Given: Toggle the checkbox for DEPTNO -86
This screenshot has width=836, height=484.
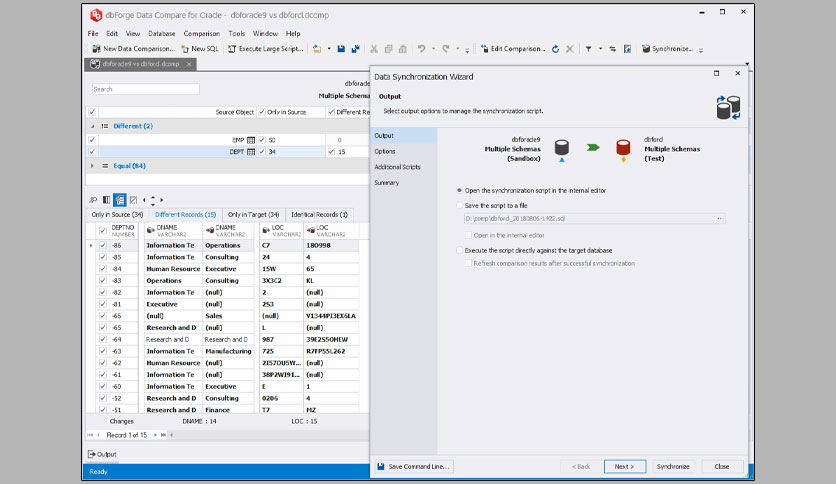Looking at the screenshot, I should coord(102,245).
